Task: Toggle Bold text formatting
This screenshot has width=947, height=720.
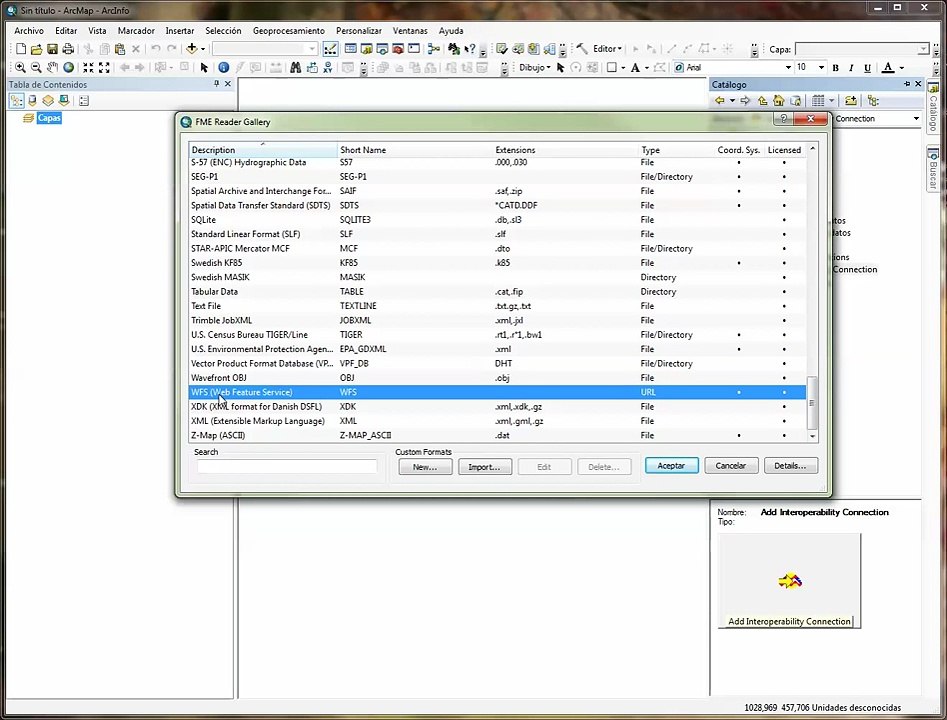Action: point(835,68)
